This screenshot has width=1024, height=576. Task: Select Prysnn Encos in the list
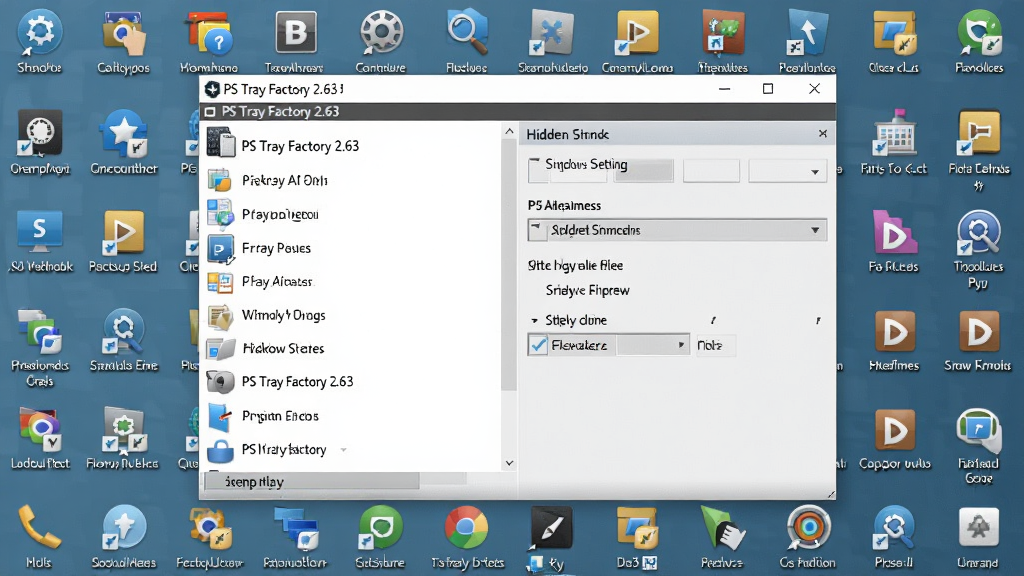click(280, 416)
